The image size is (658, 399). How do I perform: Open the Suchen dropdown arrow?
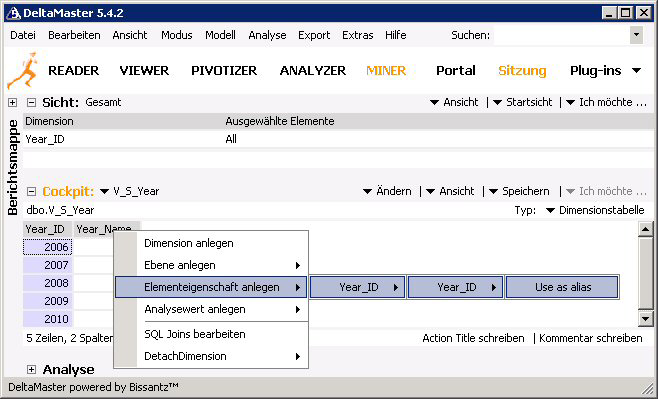point(636,35)
